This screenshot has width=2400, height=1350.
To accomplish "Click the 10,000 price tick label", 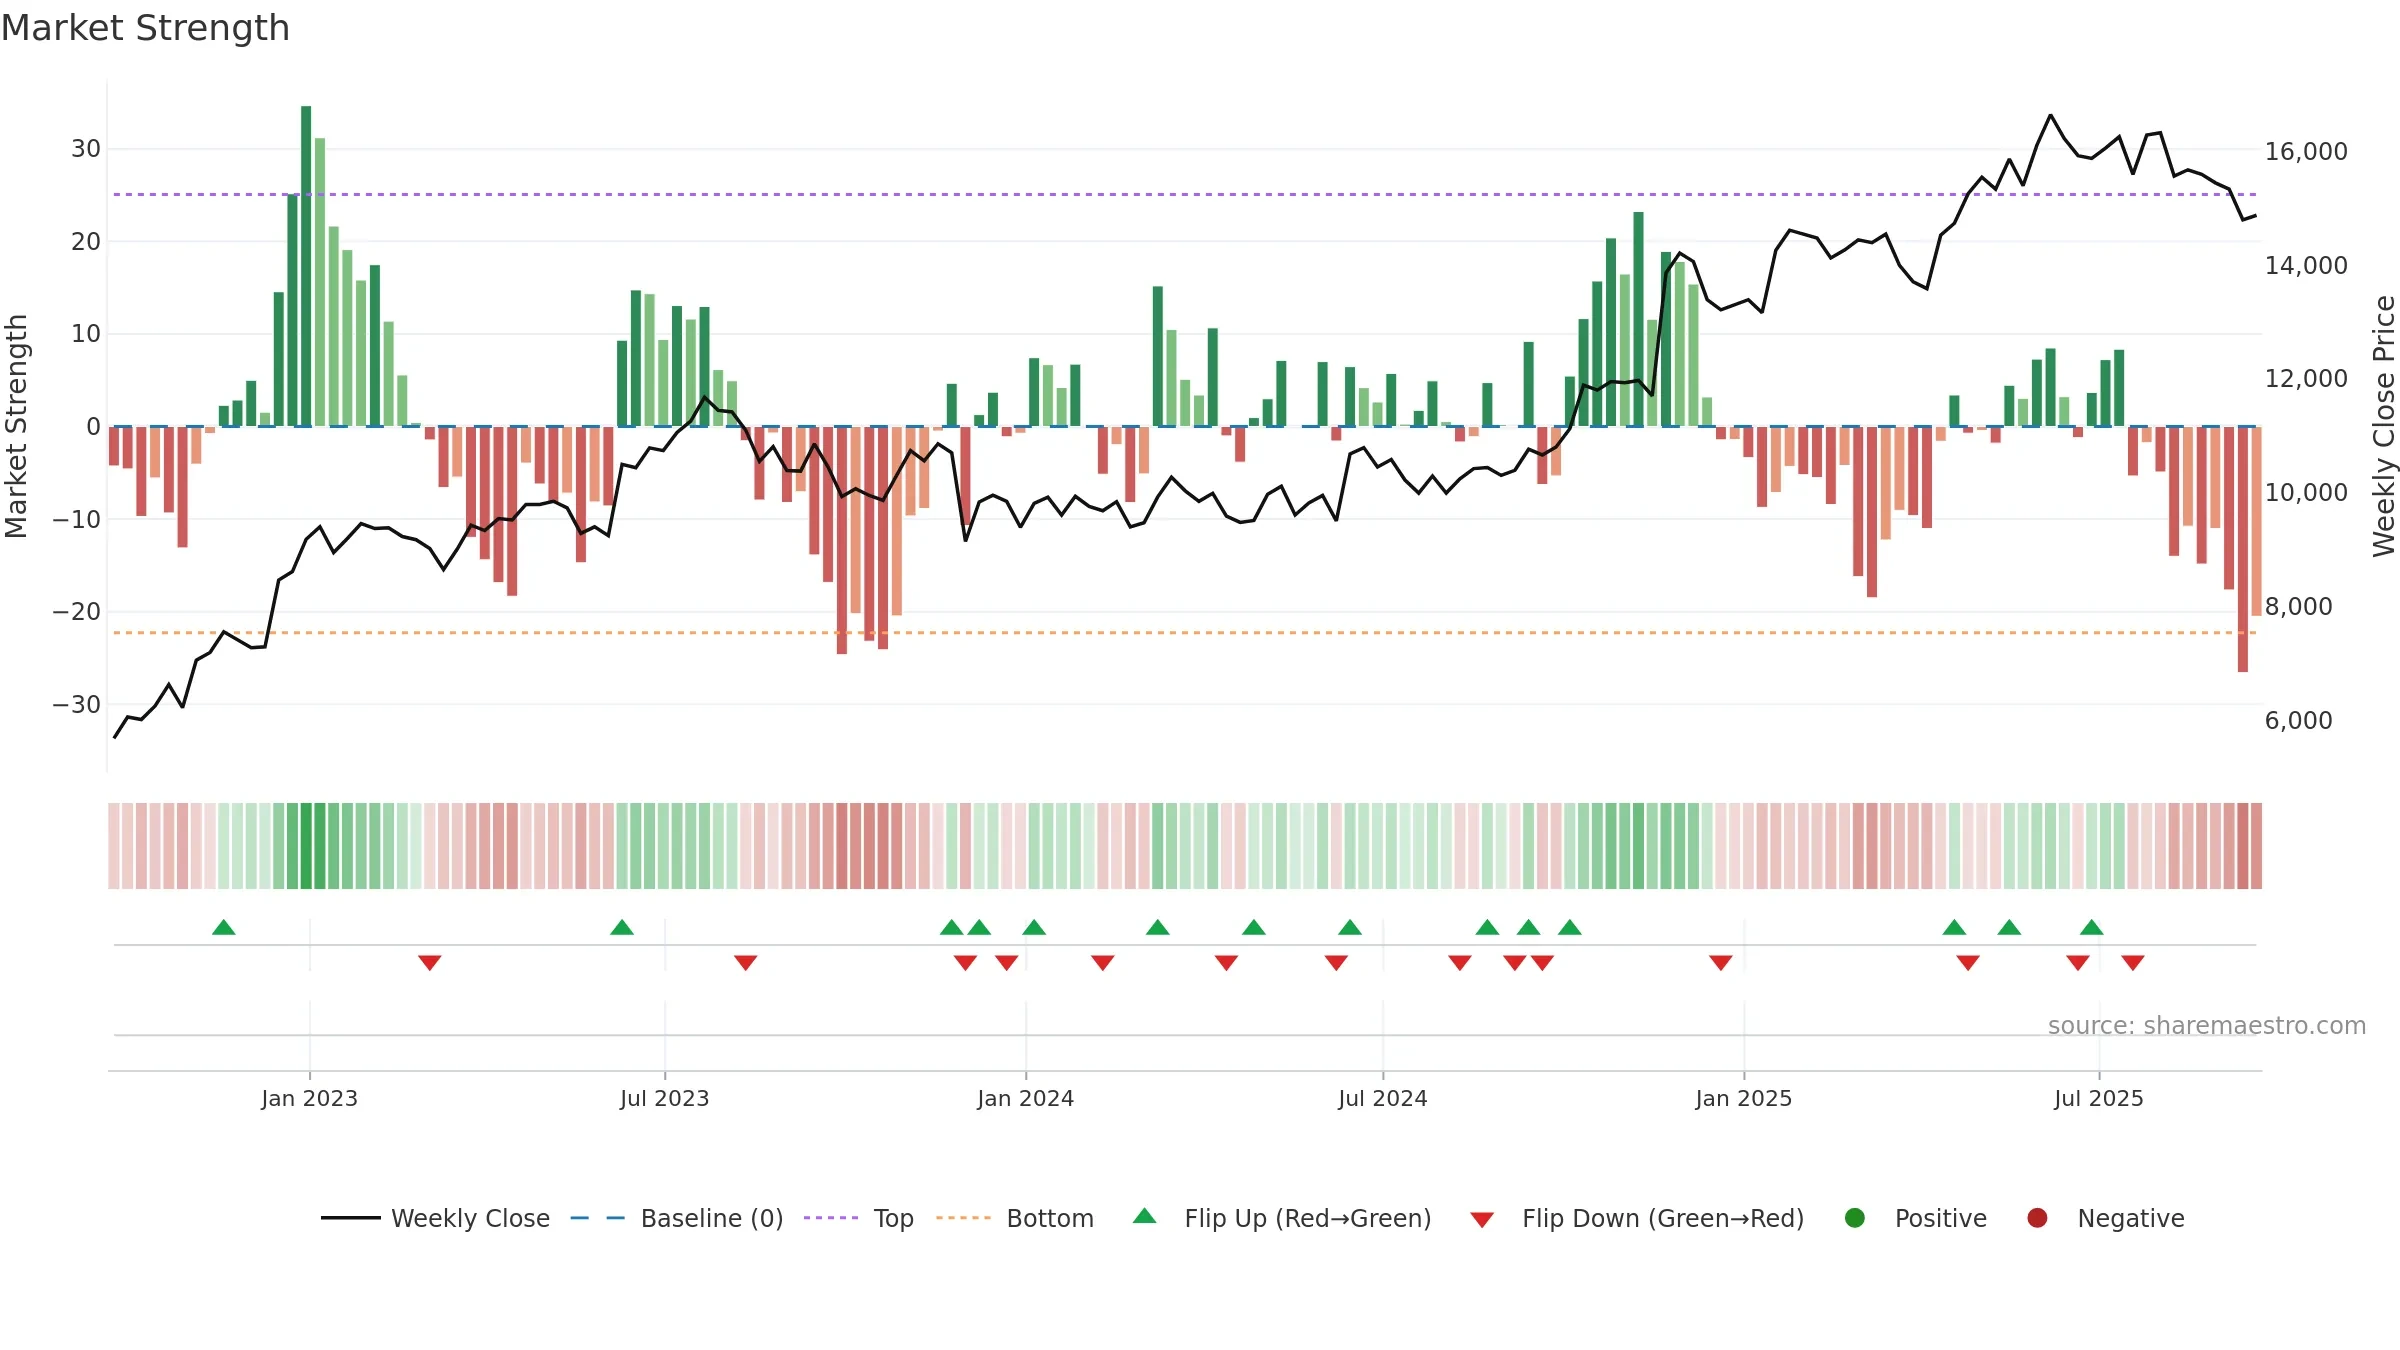I will [x=2306, y=493].
